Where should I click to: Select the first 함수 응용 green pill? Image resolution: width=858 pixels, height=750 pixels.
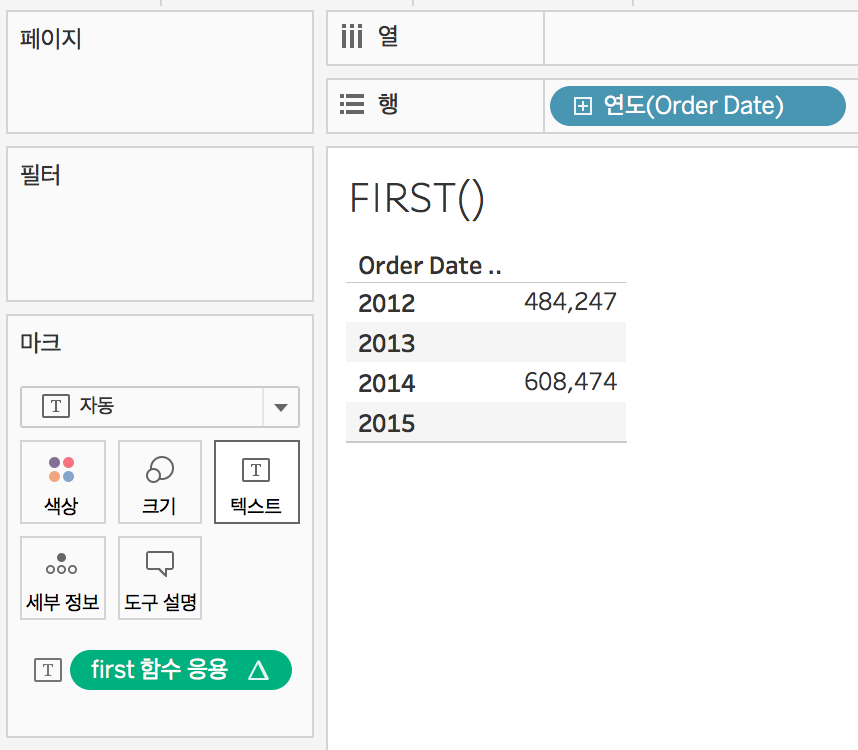[x=181, y=670]
